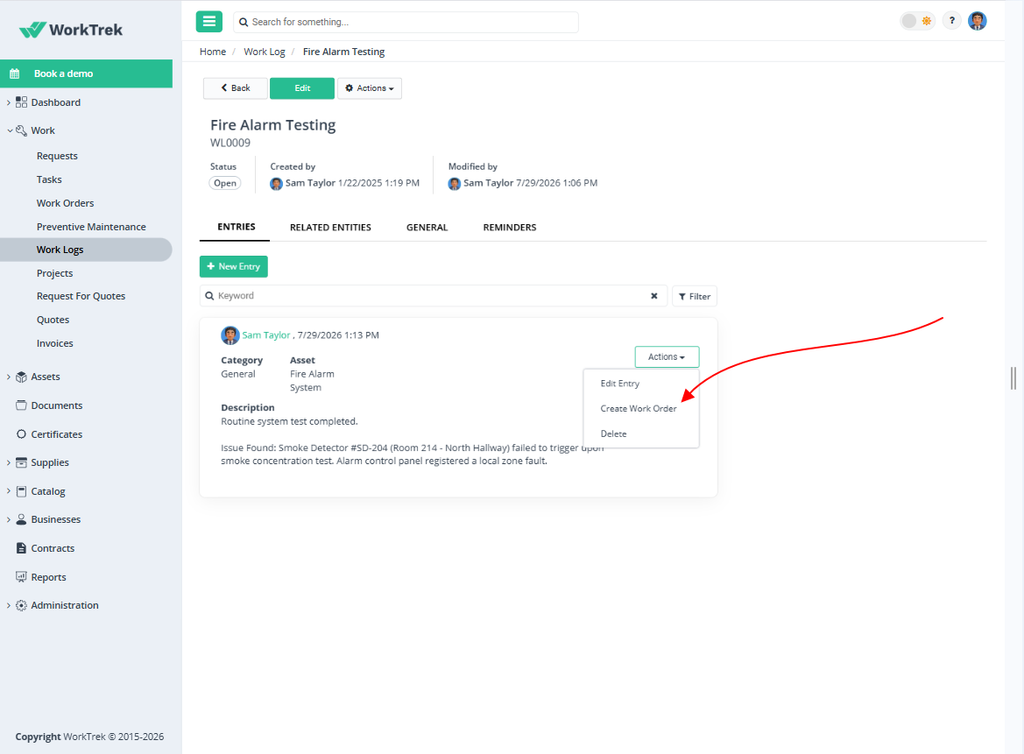Open the Filter button

(x=694, y=296)
